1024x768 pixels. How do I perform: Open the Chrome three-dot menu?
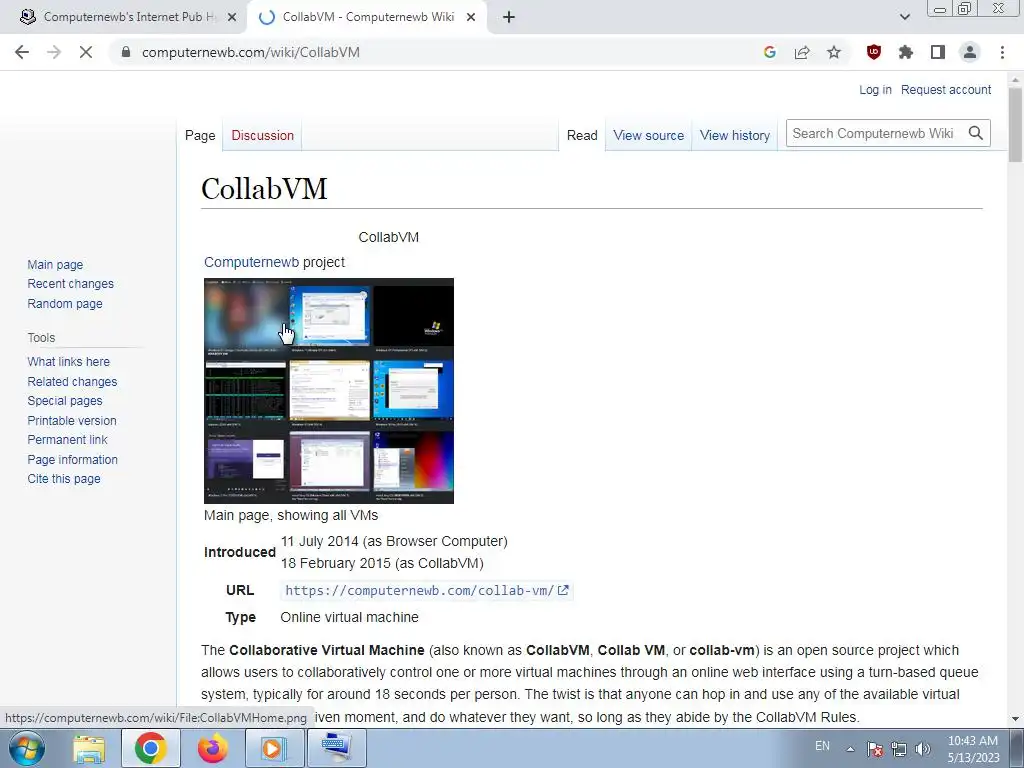point(1002,52)
